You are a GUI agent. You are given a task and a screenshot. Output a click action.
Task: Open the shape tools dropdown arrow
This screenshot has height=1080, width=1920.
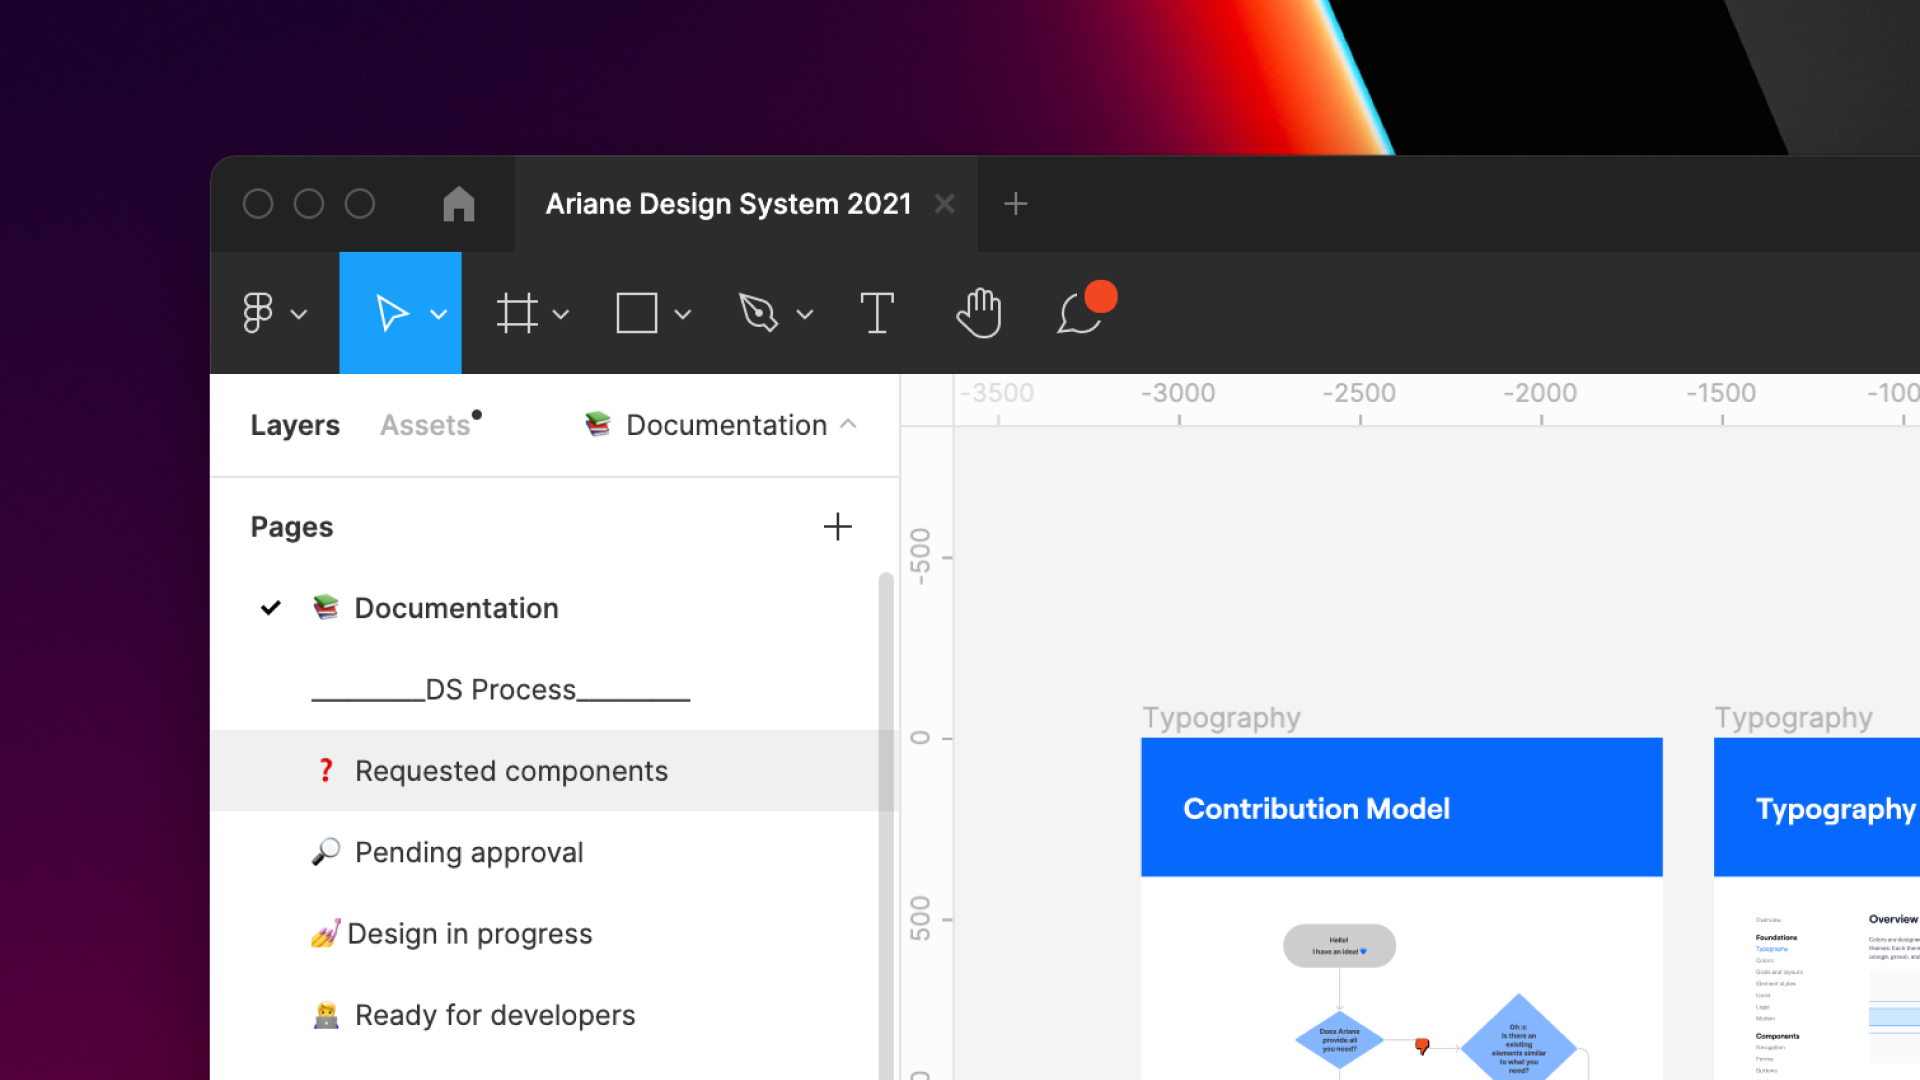click(683, 314)
